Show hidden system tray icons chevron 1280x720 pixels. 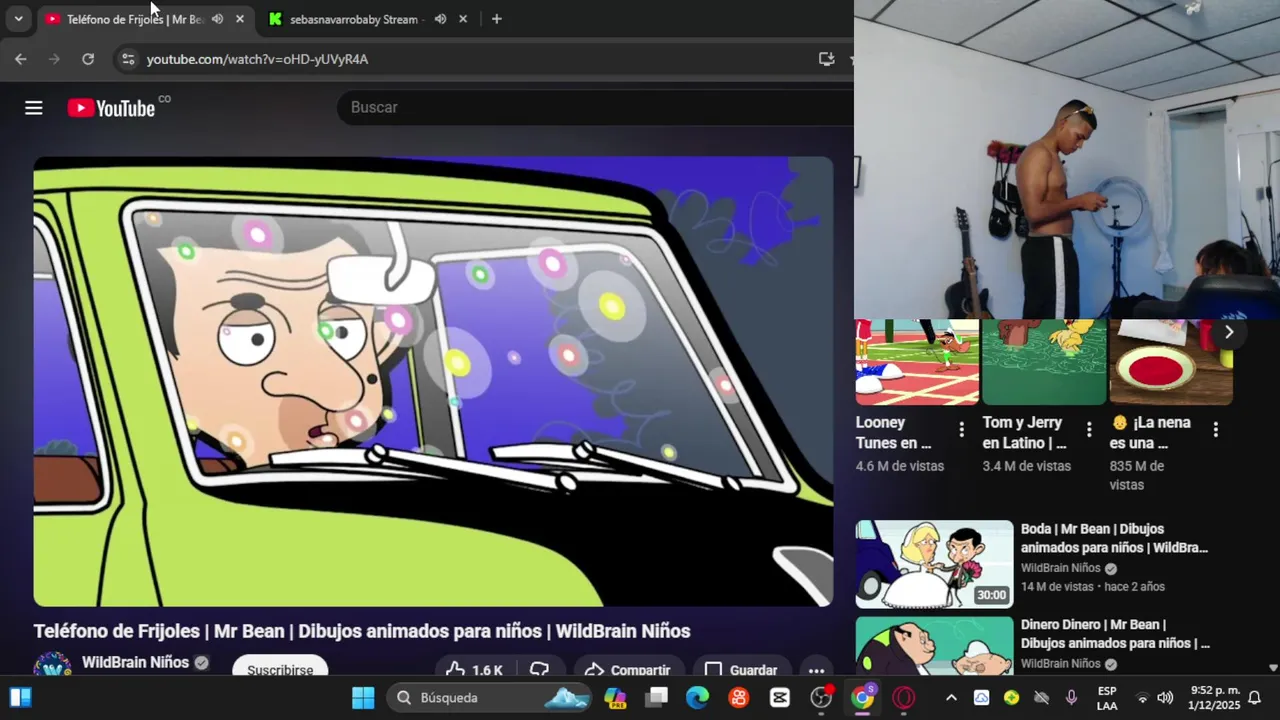coord(951,698)
